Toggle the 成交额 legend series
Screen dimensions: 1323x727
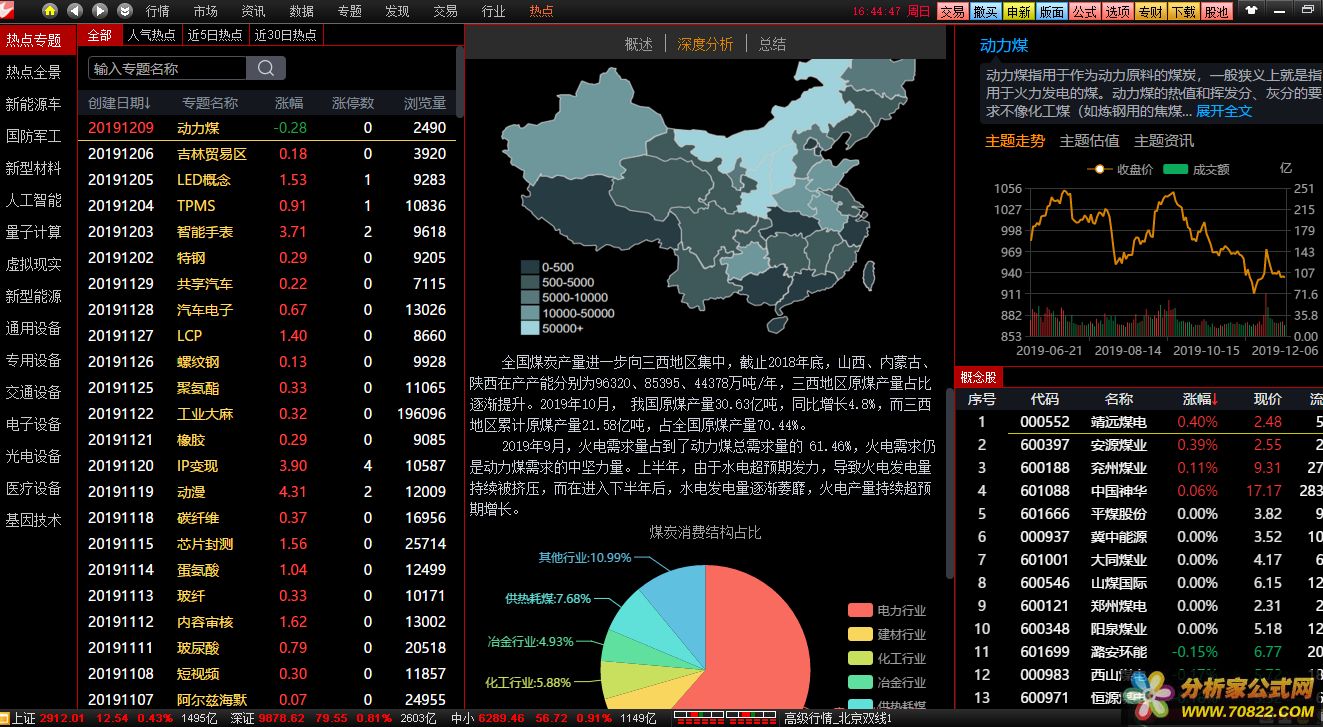tap(1196, 169)
